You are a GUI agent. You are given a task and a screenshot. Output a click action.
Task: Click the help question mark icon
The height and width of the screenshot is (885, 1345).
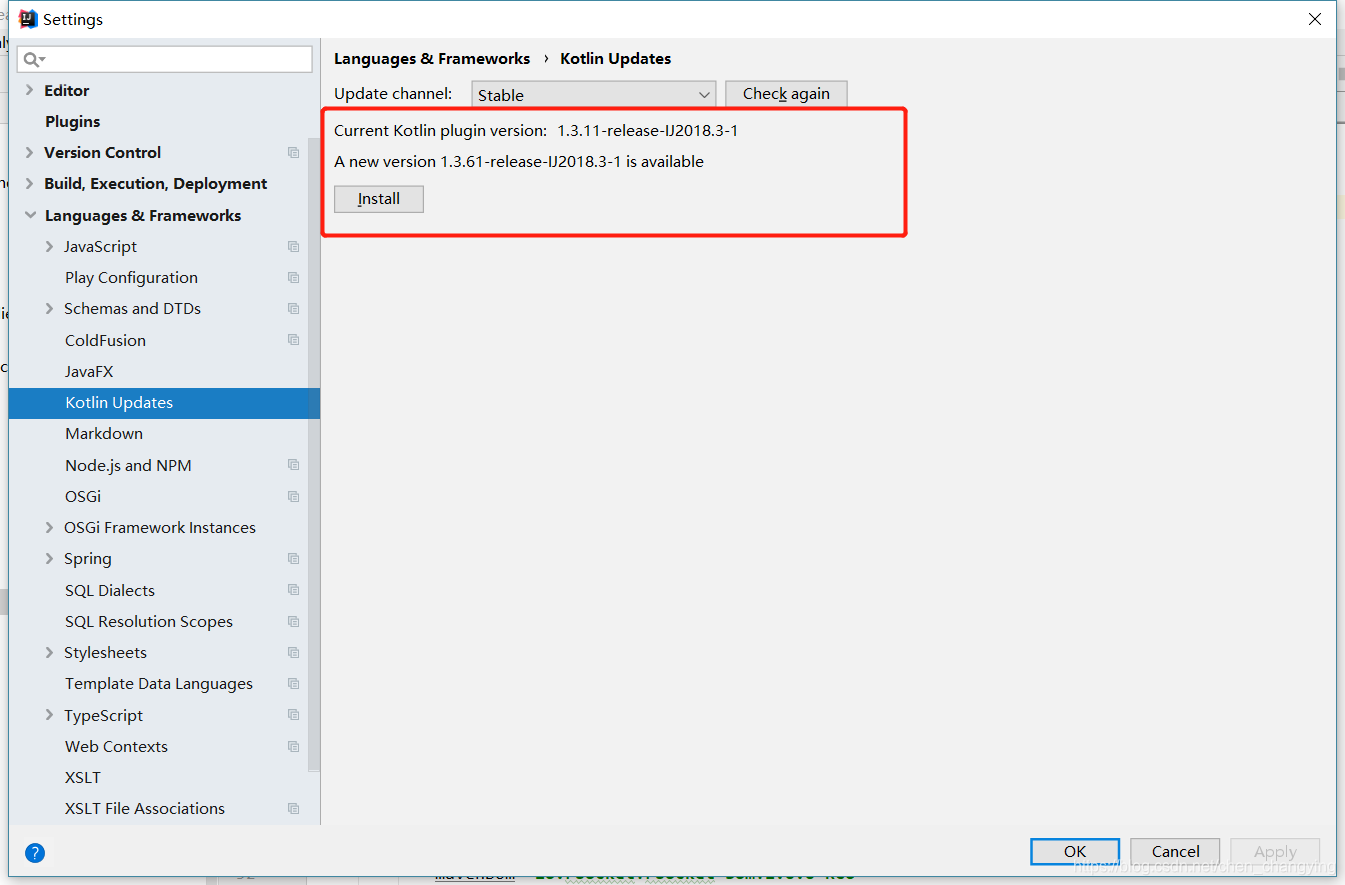coord(35,853)
